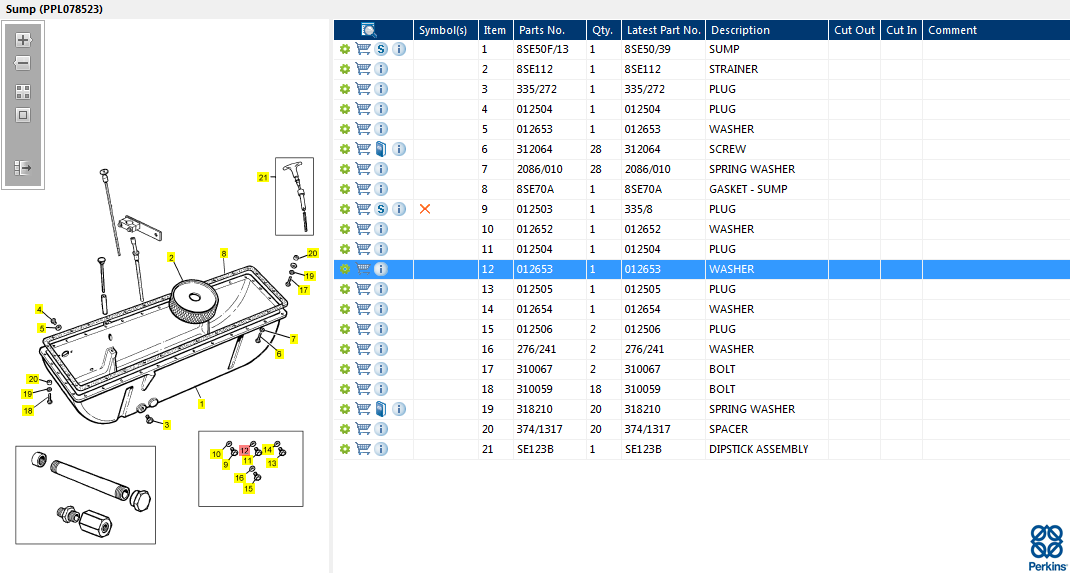
Task: Click the Description column header
Action: pyautogui.click(x=740, y=30)
